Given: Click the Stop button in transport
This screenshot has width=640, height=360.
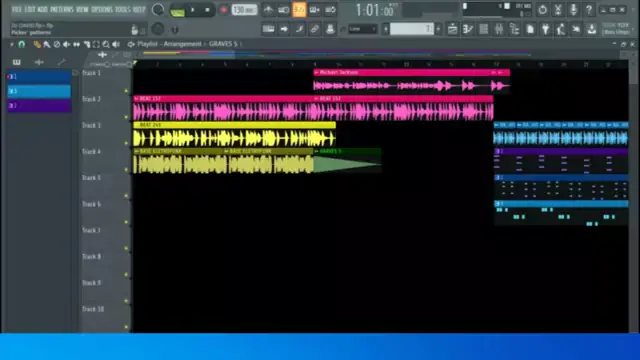Looking at the screenshot, I should click(x=207, y=10).
